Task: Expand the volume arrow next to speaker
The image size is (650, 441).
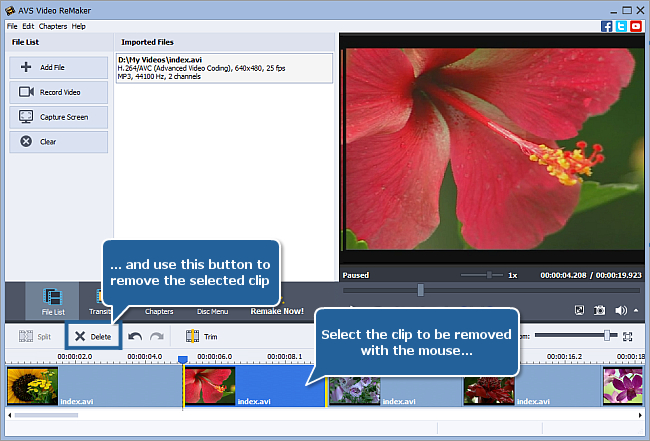Action: click(636, 310)
